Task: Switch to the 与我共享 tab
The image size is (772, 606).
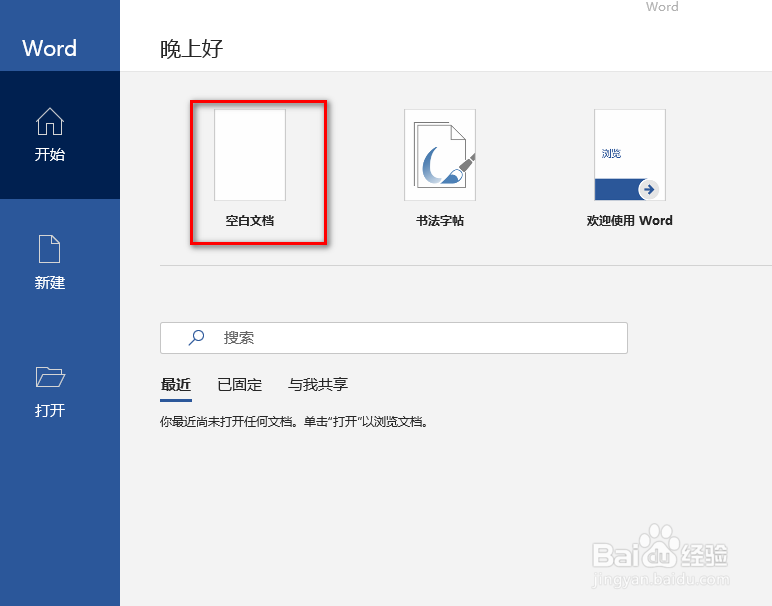Action: [x=318, y=384]
